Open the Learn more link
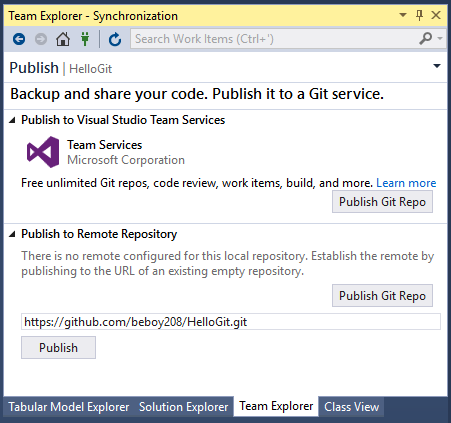This screenshot has width=451, height=423. (x=406, y=183)
